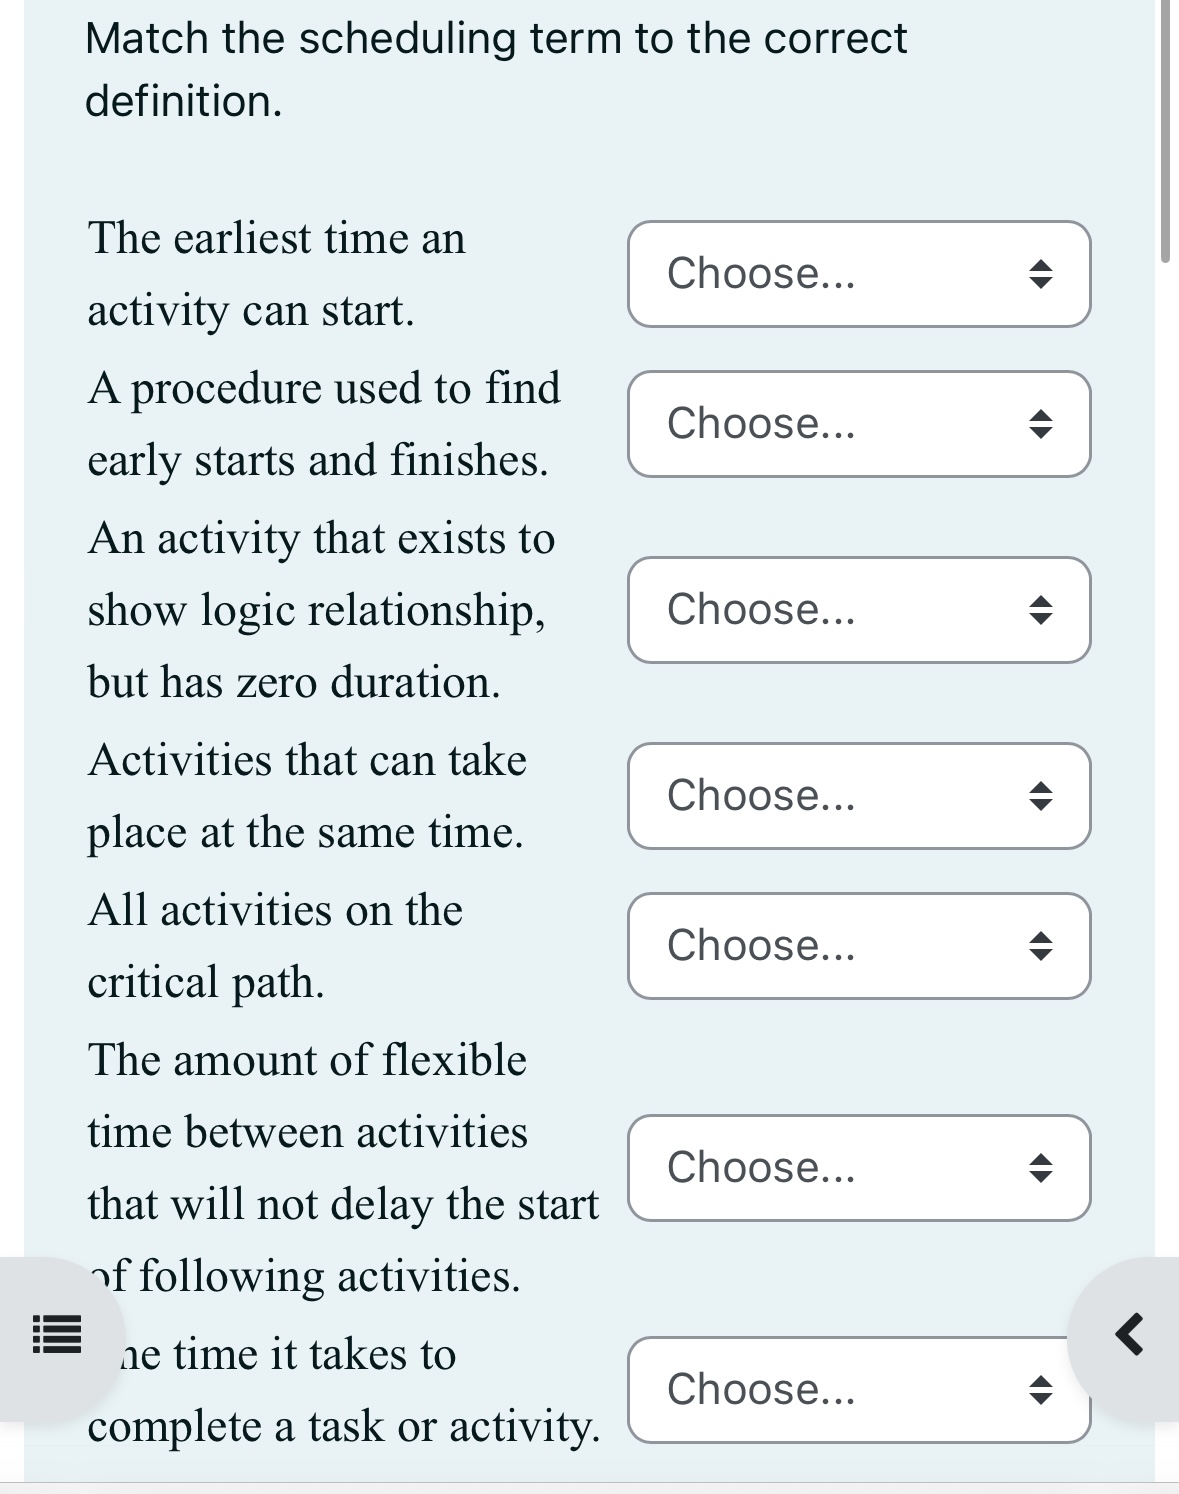Open the dropdown for zero duration activity definition
This screenshot has width=1179, height=1494.
858,609
